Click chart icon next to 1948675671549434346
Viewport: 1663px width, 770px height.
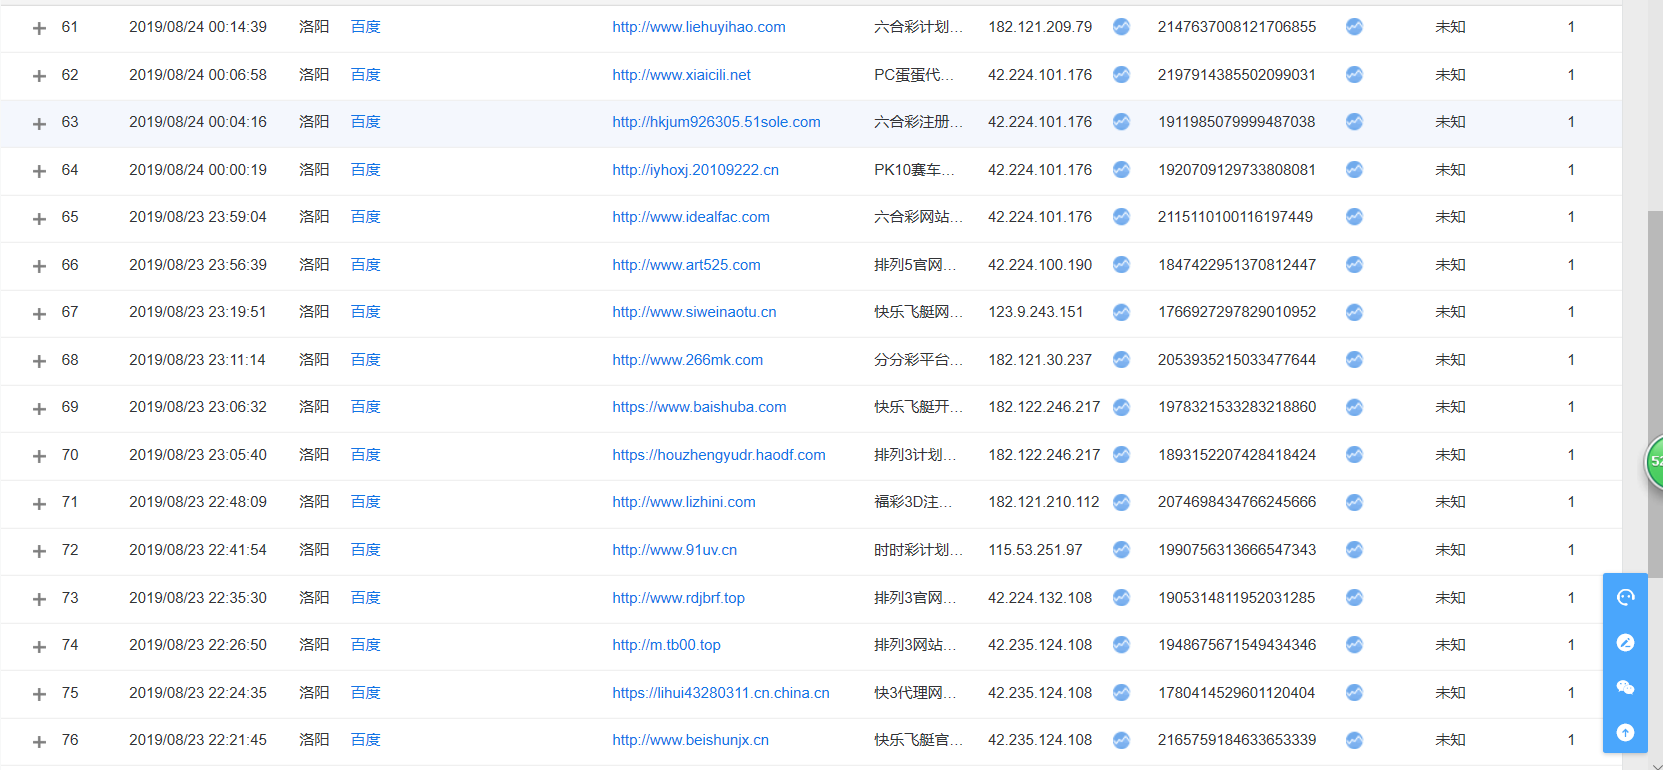(x=1354, y=645)
